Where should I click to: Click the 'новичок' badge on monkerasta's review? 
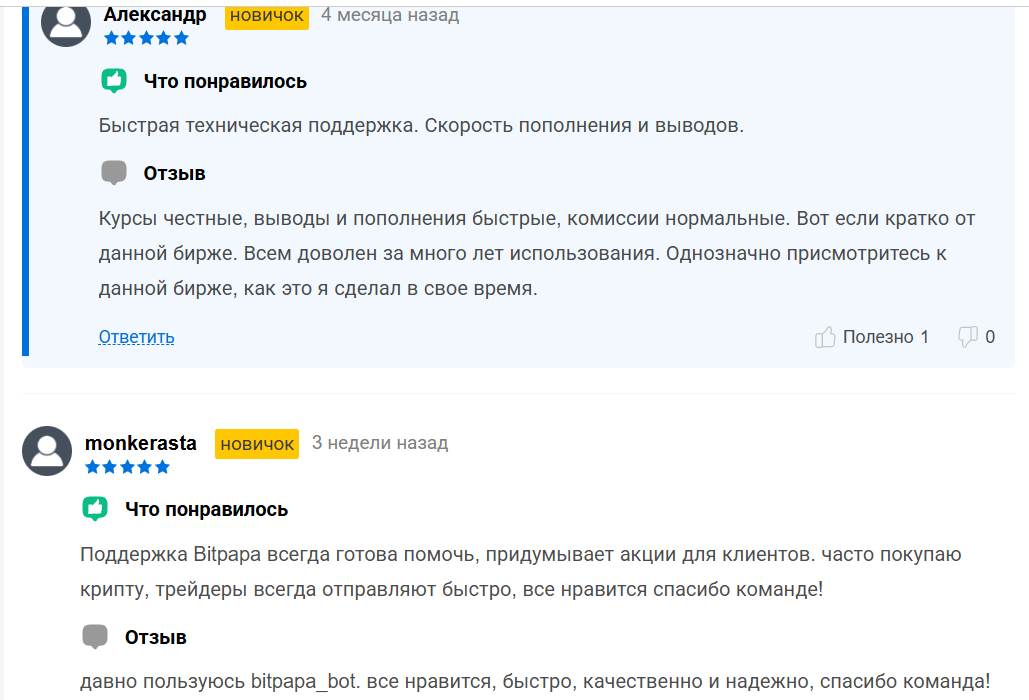point(256,444)
